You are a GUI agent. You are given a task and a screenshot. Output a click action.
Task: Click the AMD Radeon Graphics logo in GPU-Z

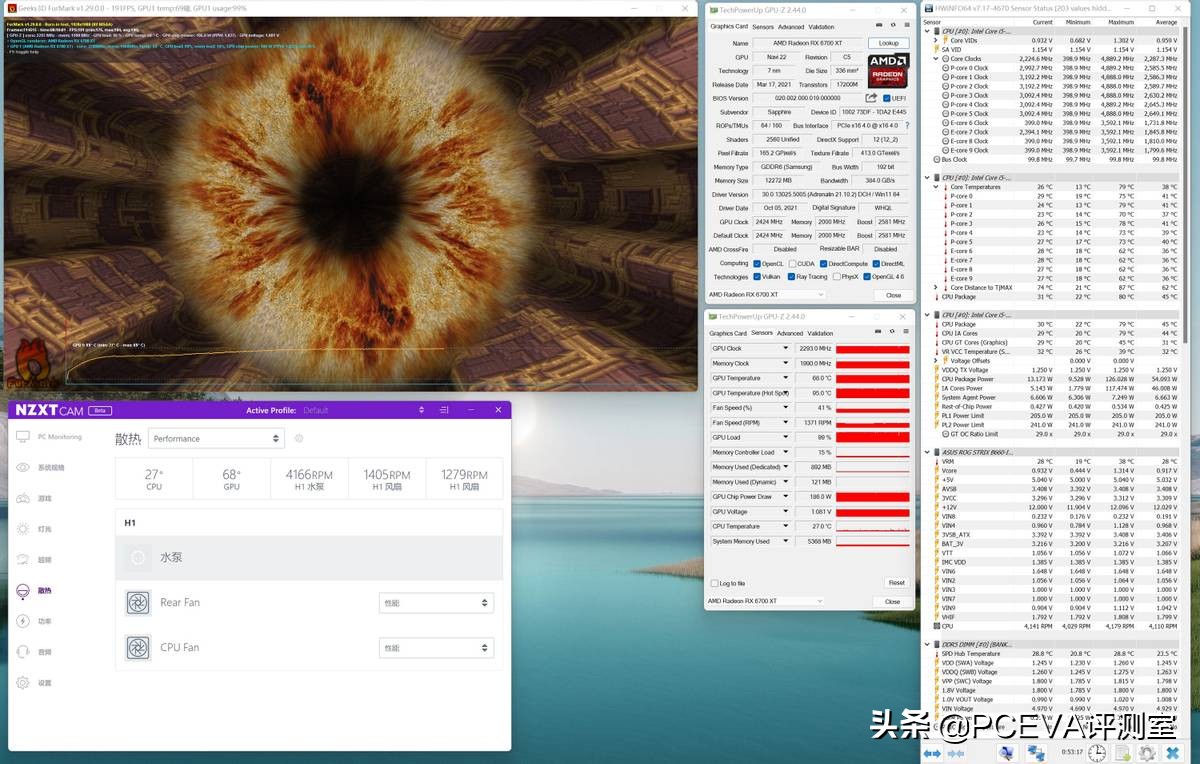(x=887, y=69)
